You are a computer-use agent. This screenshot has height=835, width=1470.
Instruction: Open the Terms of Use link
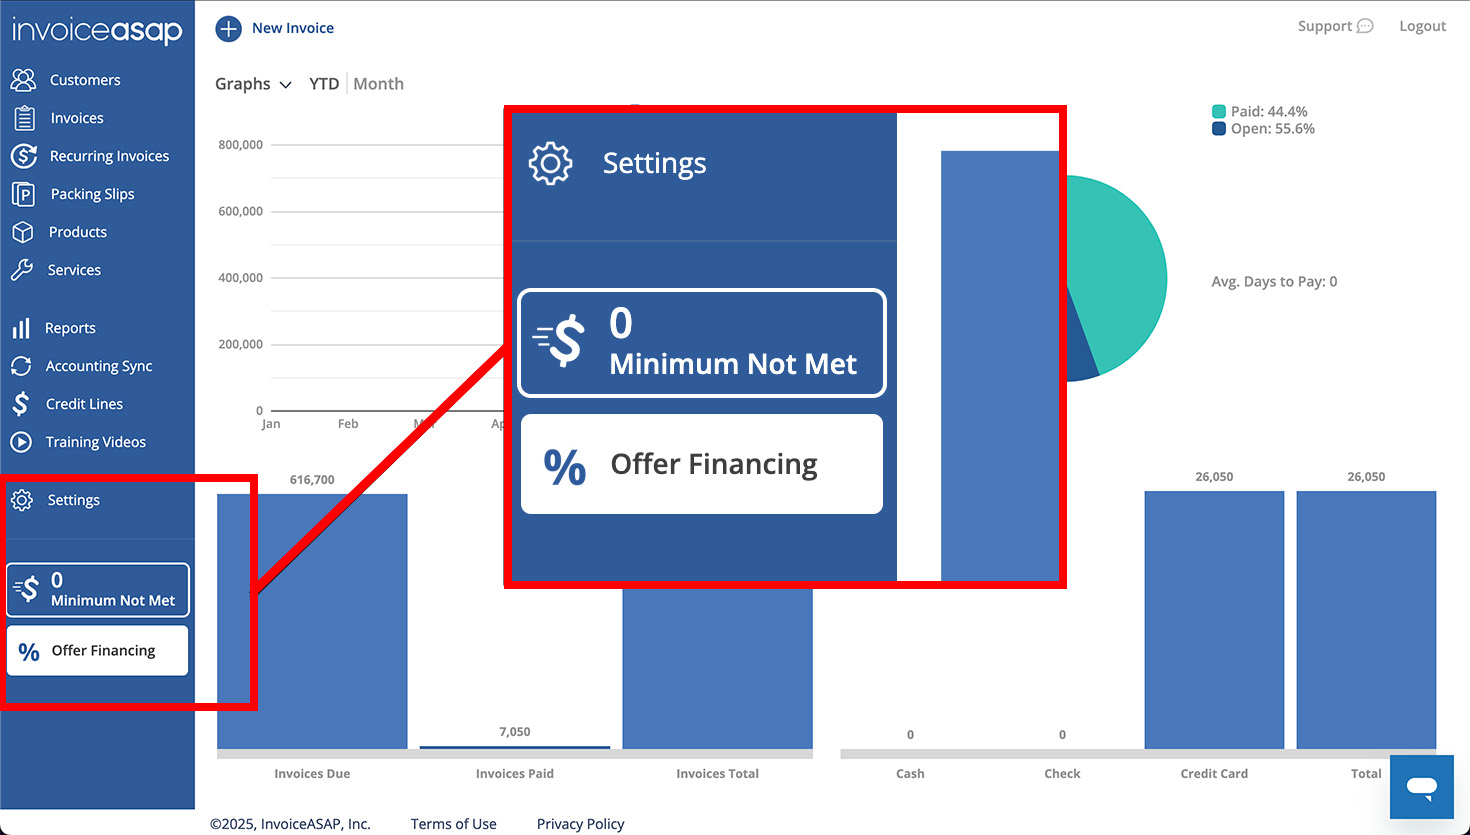454,824
